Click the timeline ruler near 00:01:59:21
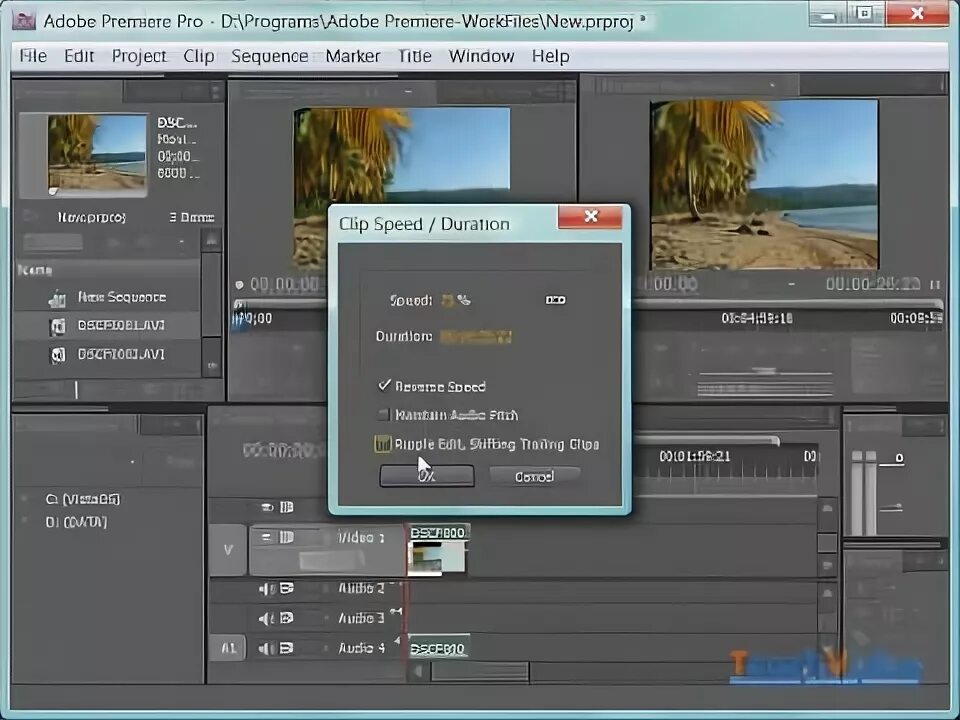960x720 pixels. click(x=694, y=456)
